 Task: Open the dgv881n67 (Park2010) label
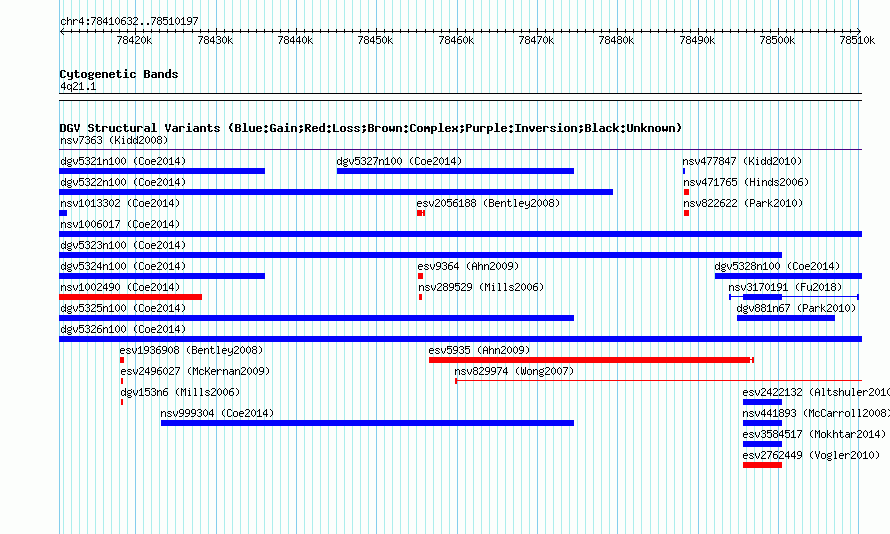pos(796,308)
